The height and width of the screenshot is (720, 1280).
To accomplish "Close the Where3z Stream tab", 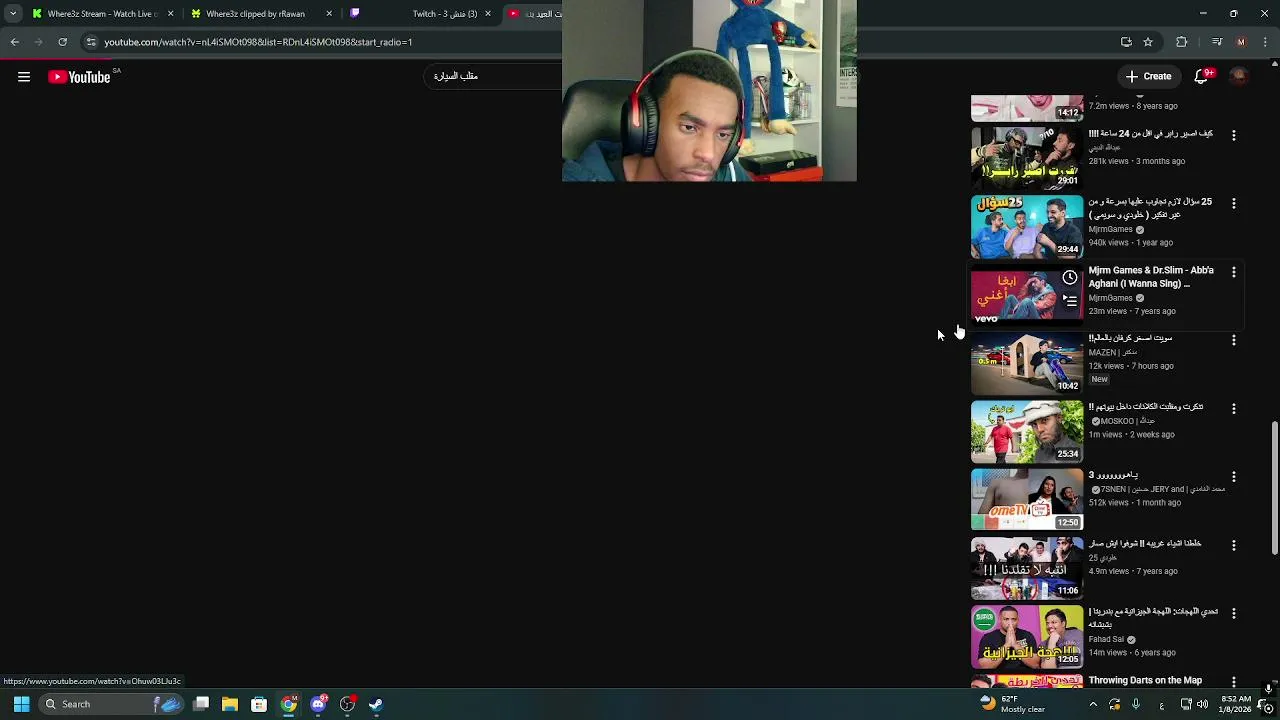I will pos(170,14).
